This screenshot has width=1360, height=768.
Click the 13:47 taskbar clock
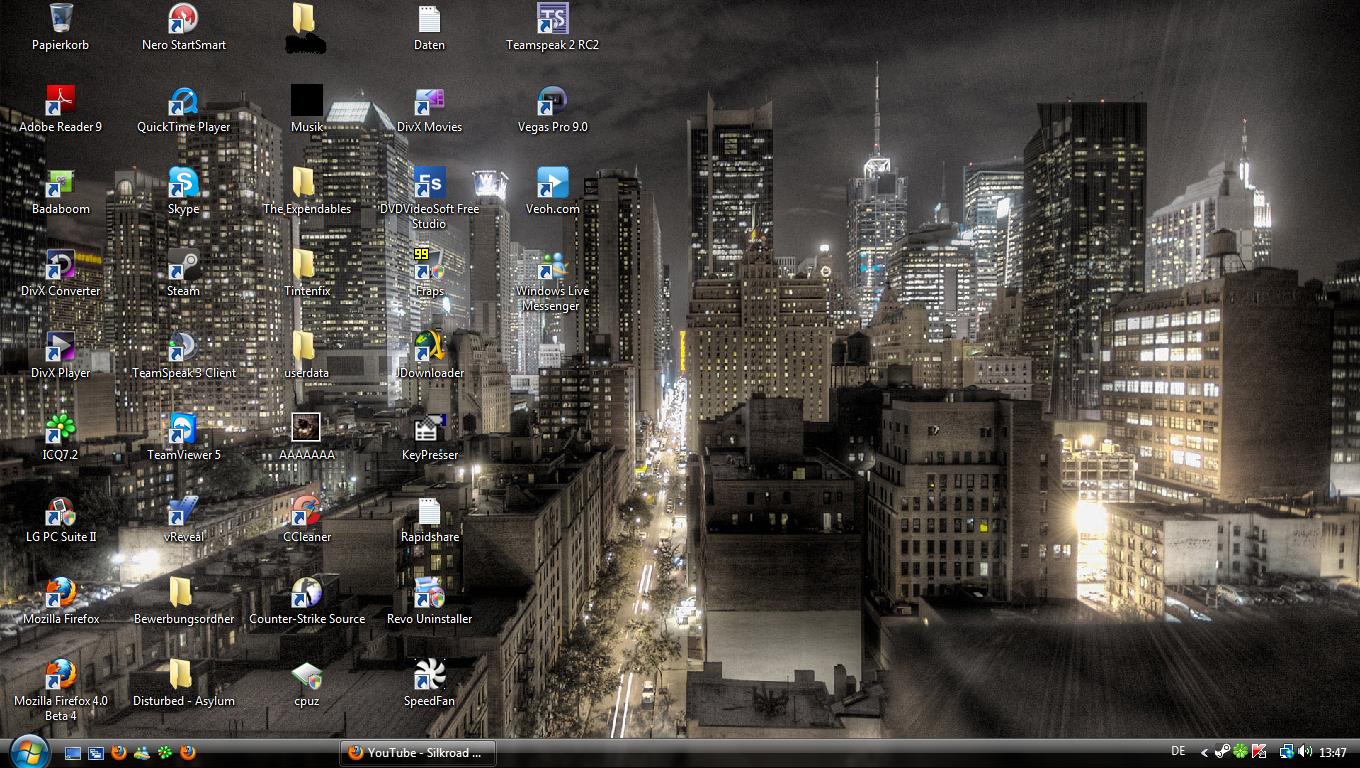coord(1333,752)
